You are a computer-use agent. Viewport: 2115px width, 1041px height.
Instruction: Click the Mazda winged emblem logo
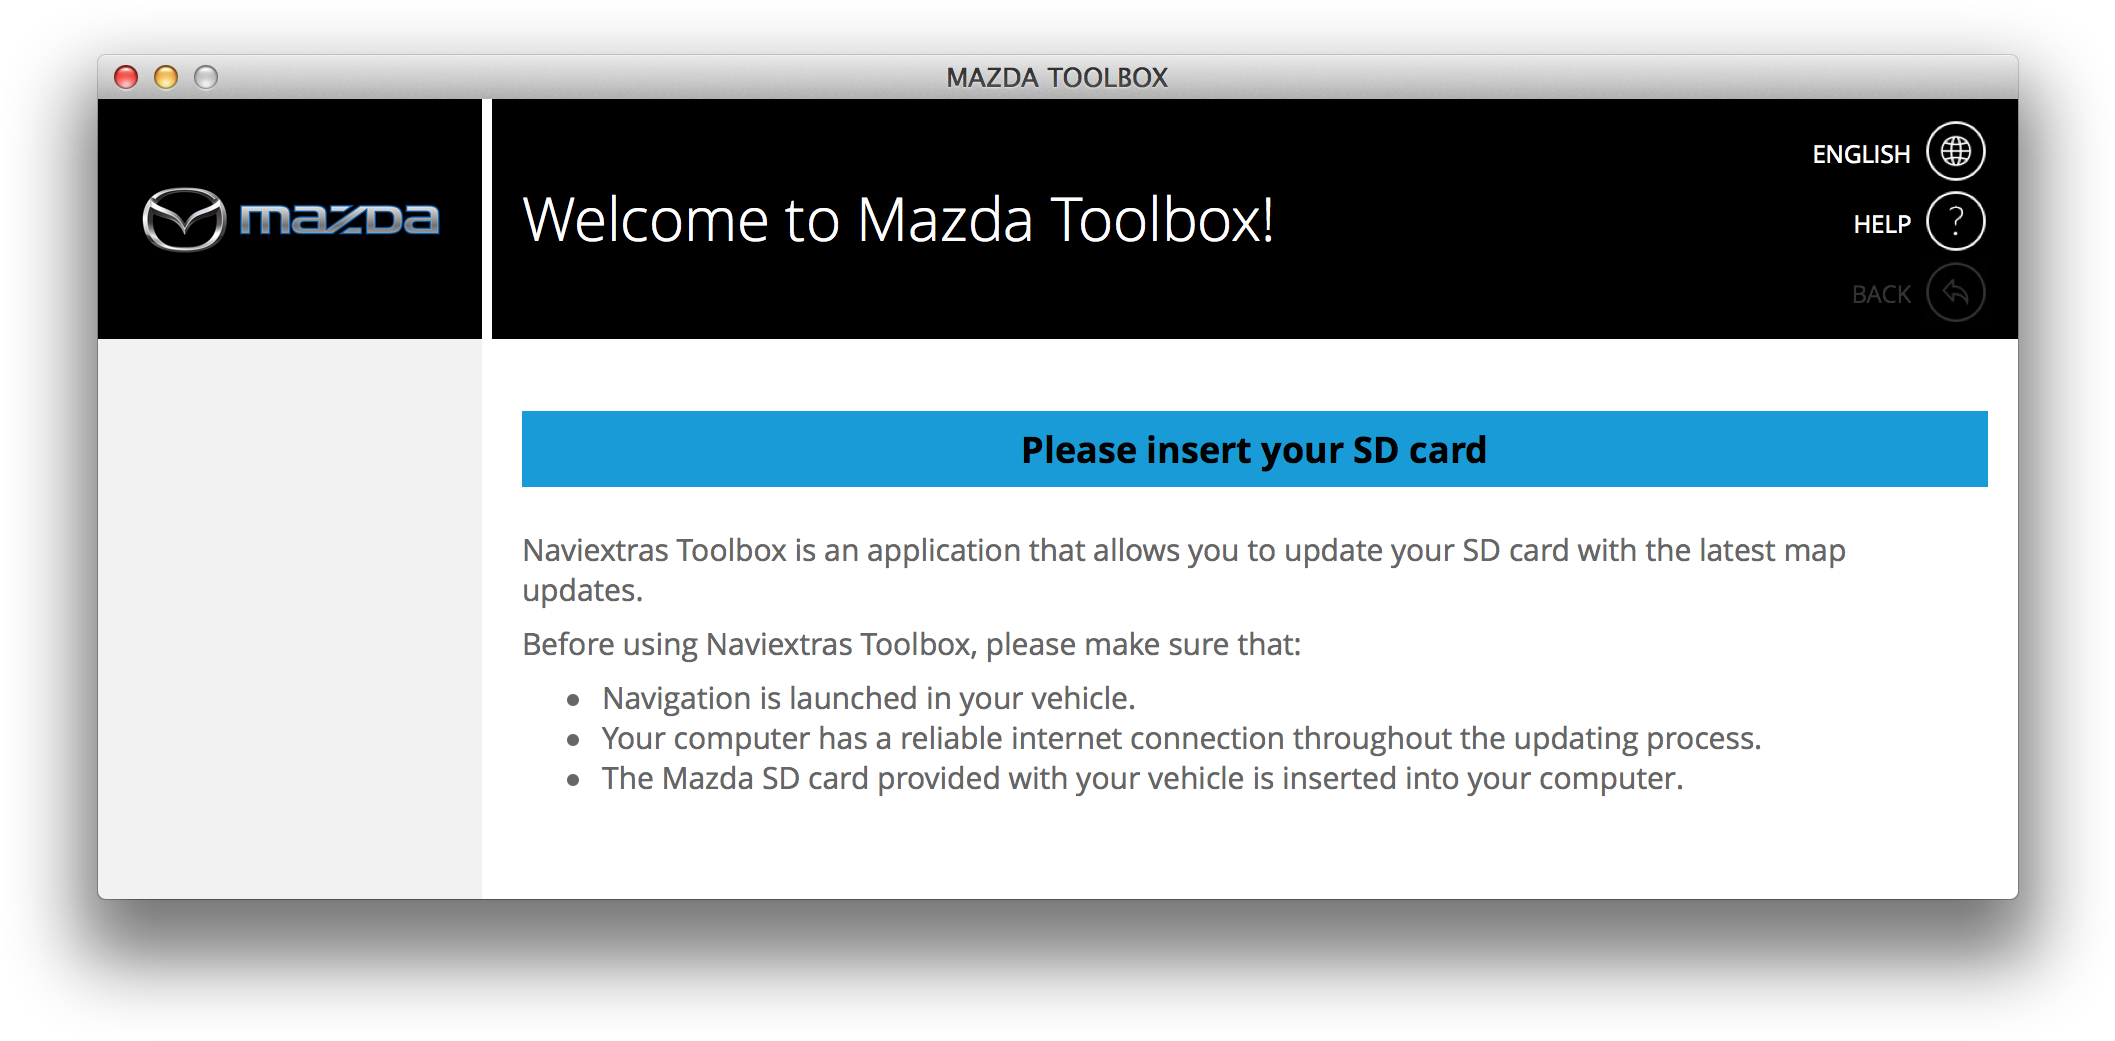[184, 219]
